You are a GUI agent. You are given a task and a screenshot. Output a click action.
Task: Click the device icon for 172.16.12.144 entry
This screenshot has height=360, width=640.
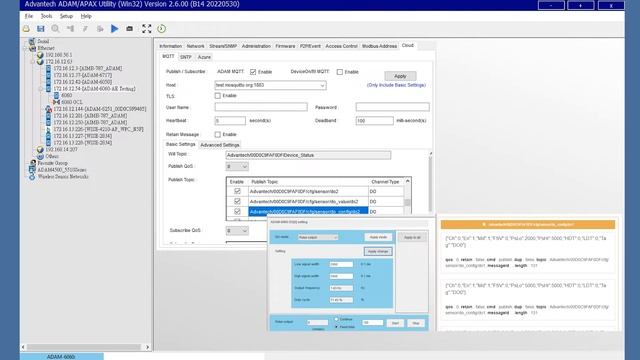(48, 109)
